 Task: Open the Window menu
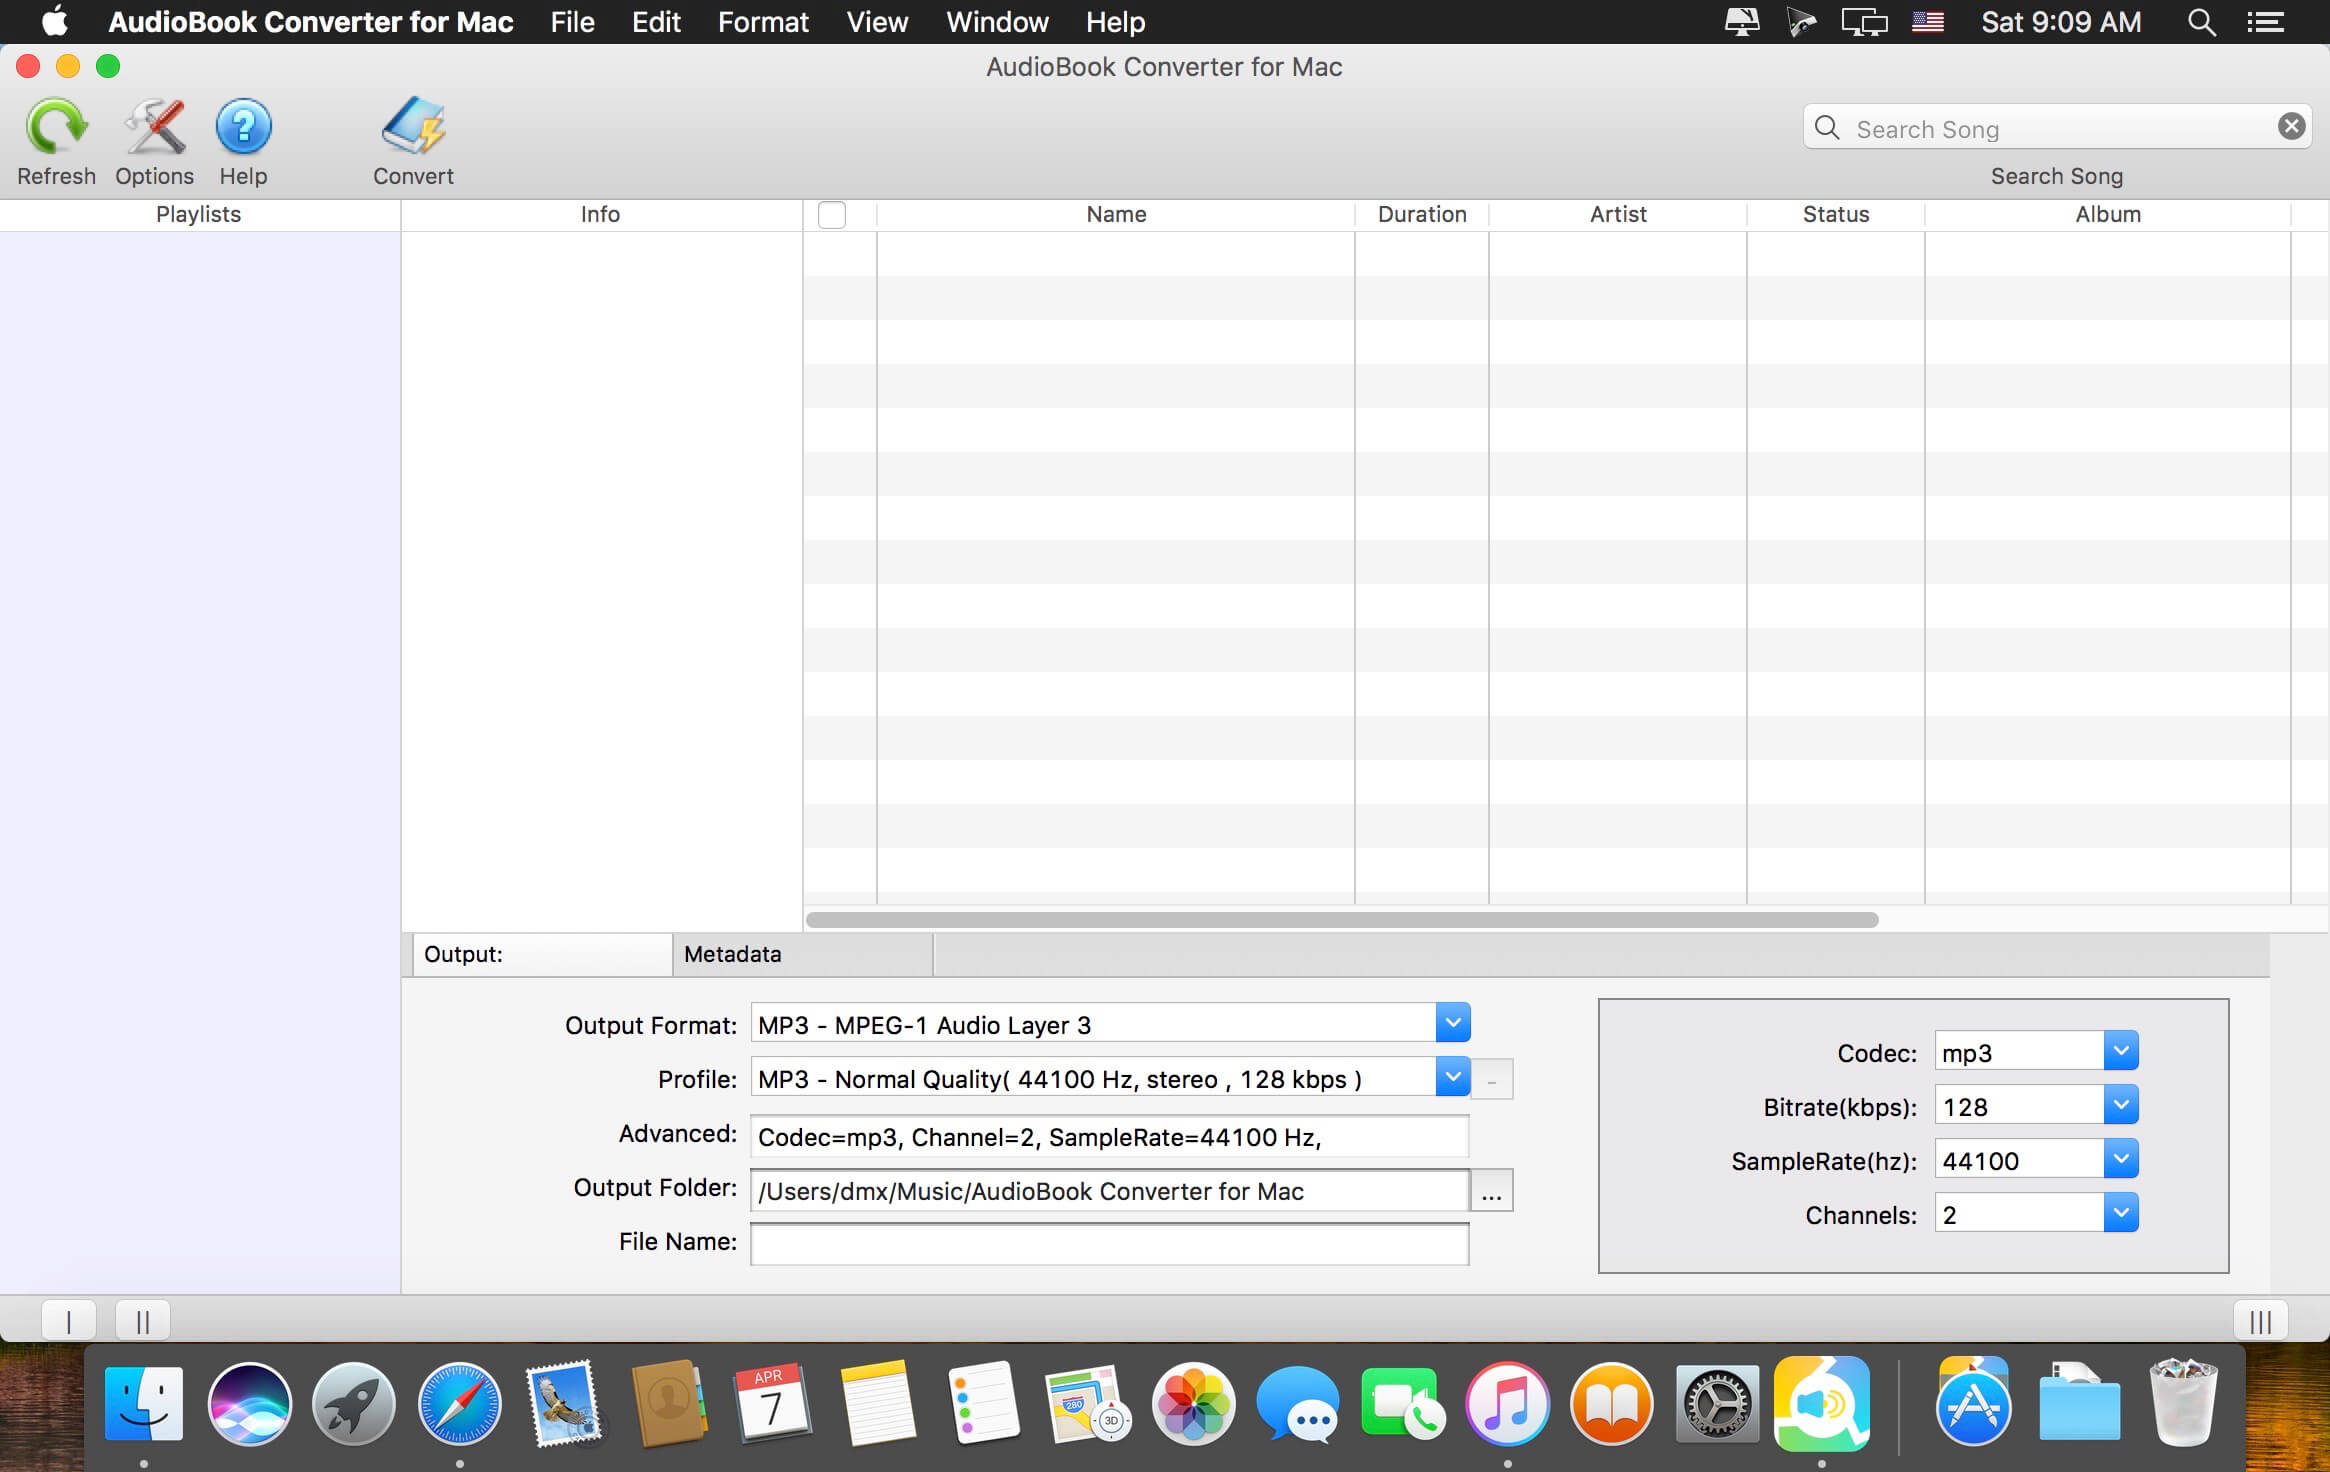click(x=997, y=22)
